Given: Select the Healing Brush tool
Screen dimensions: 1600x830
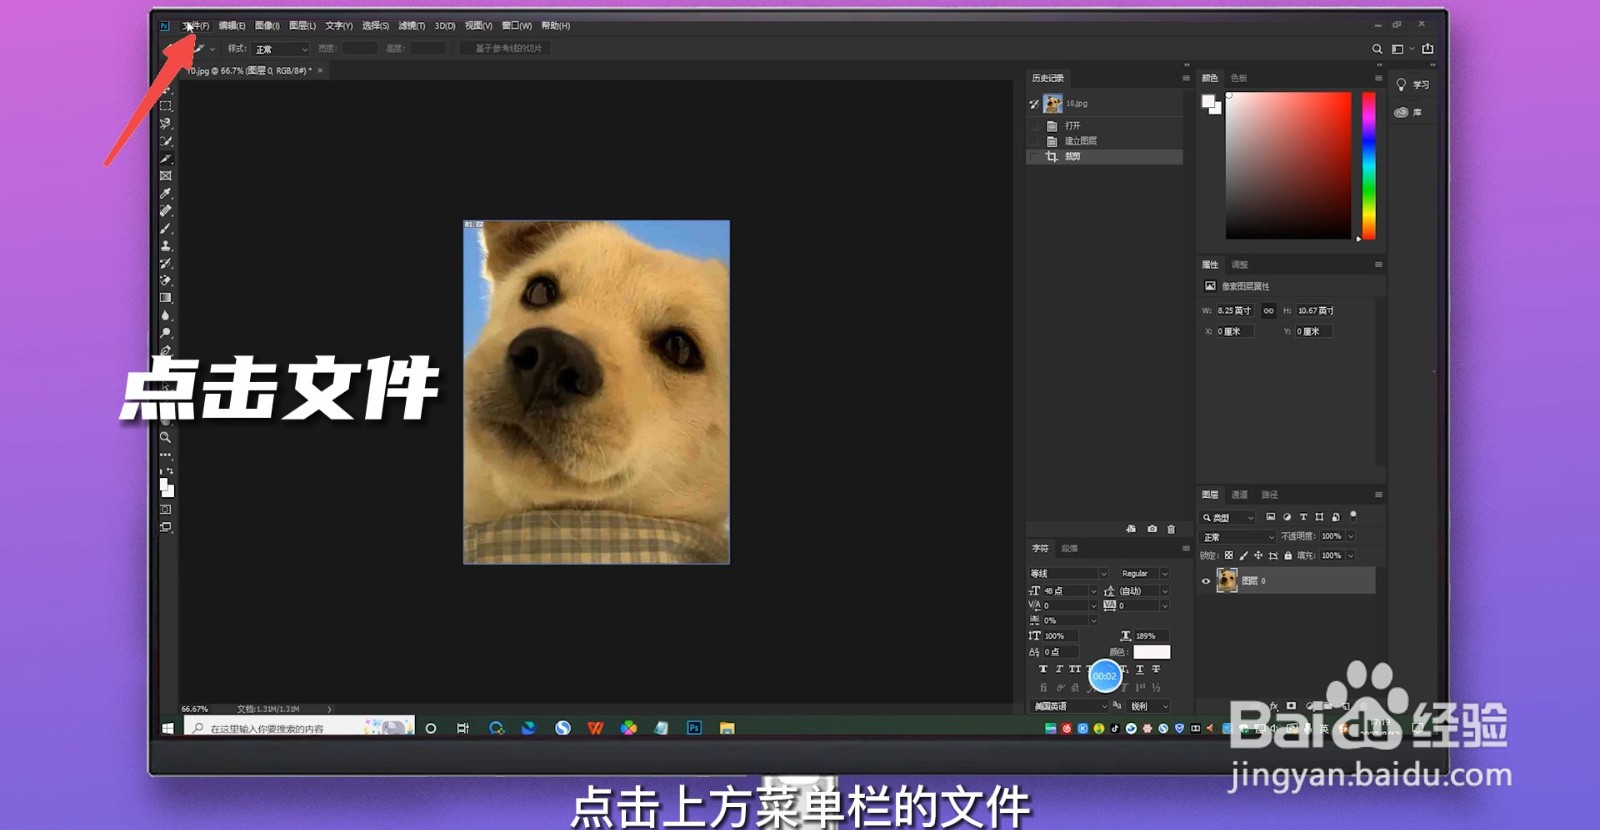Looking at the screenshot, I should click(x=166, y=211).
